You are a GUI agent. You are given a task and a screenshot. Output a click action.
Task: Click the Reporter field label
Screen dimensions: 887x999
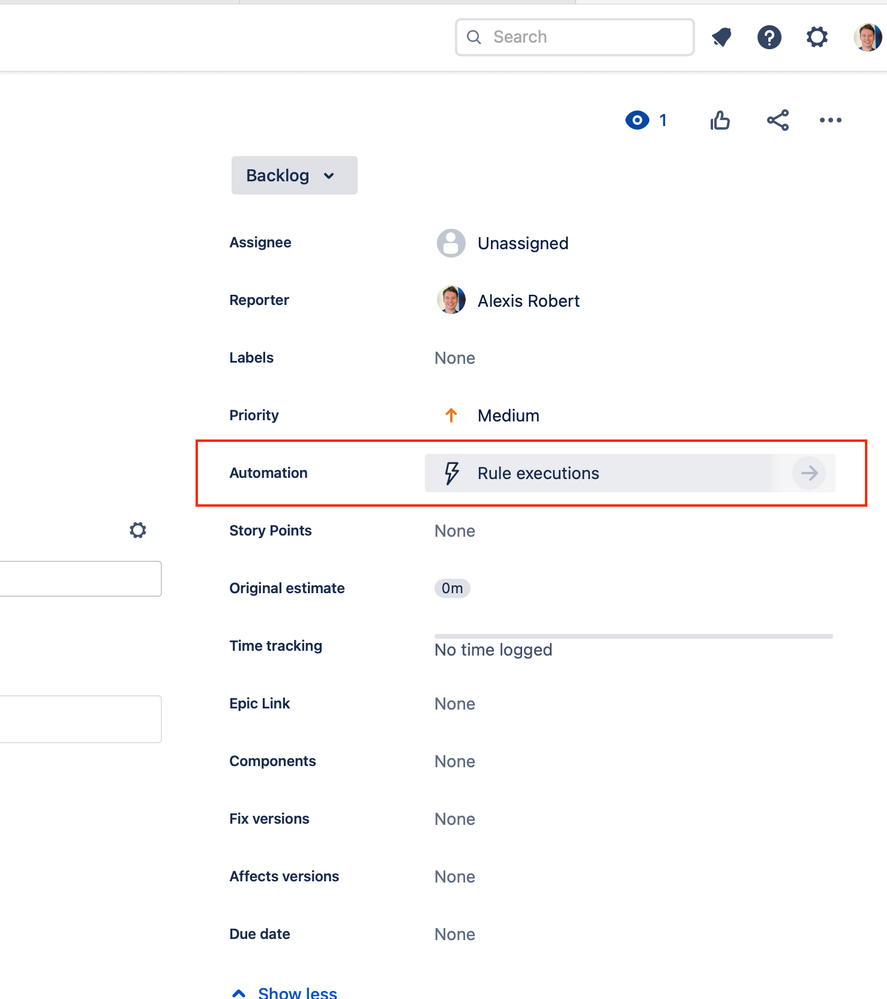point(259,300)
